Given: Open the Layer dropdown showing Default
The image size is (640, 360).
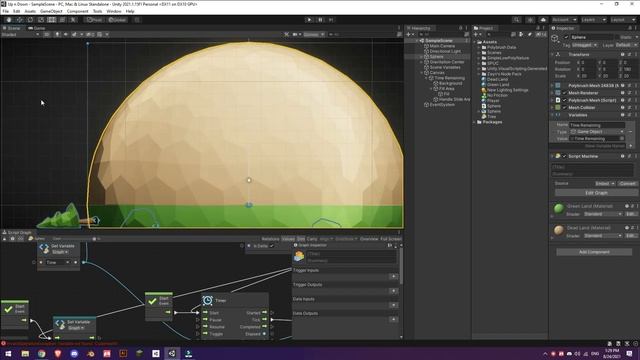Looking at the screenshot, I should (x=626, y=45).
